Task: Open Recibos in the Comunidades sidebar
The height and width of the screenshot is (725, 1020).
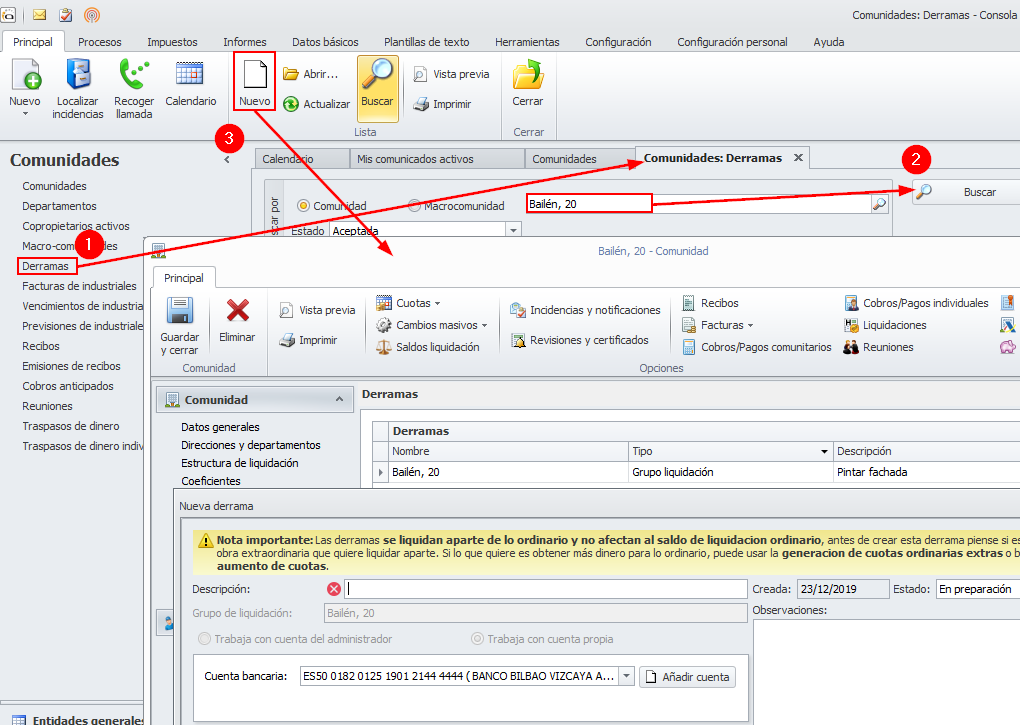Action: [41, 346]
